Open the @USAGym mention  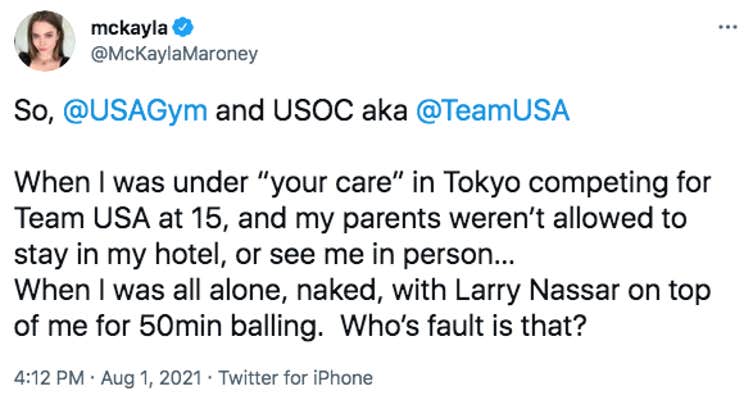136,111
